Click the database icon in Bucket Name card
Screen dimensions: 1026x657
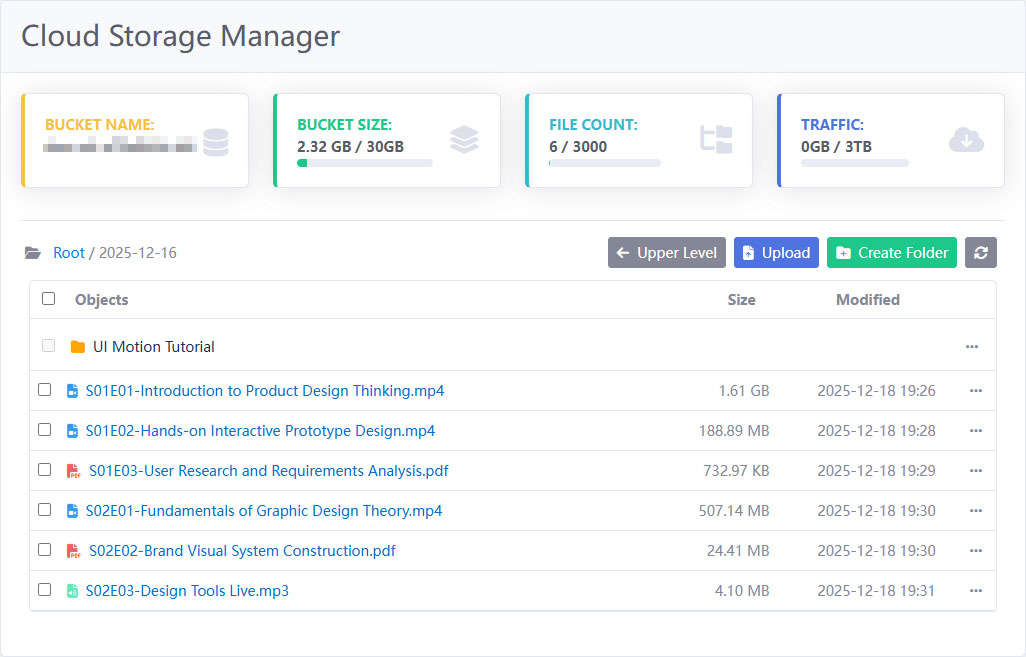click(215, 142)
